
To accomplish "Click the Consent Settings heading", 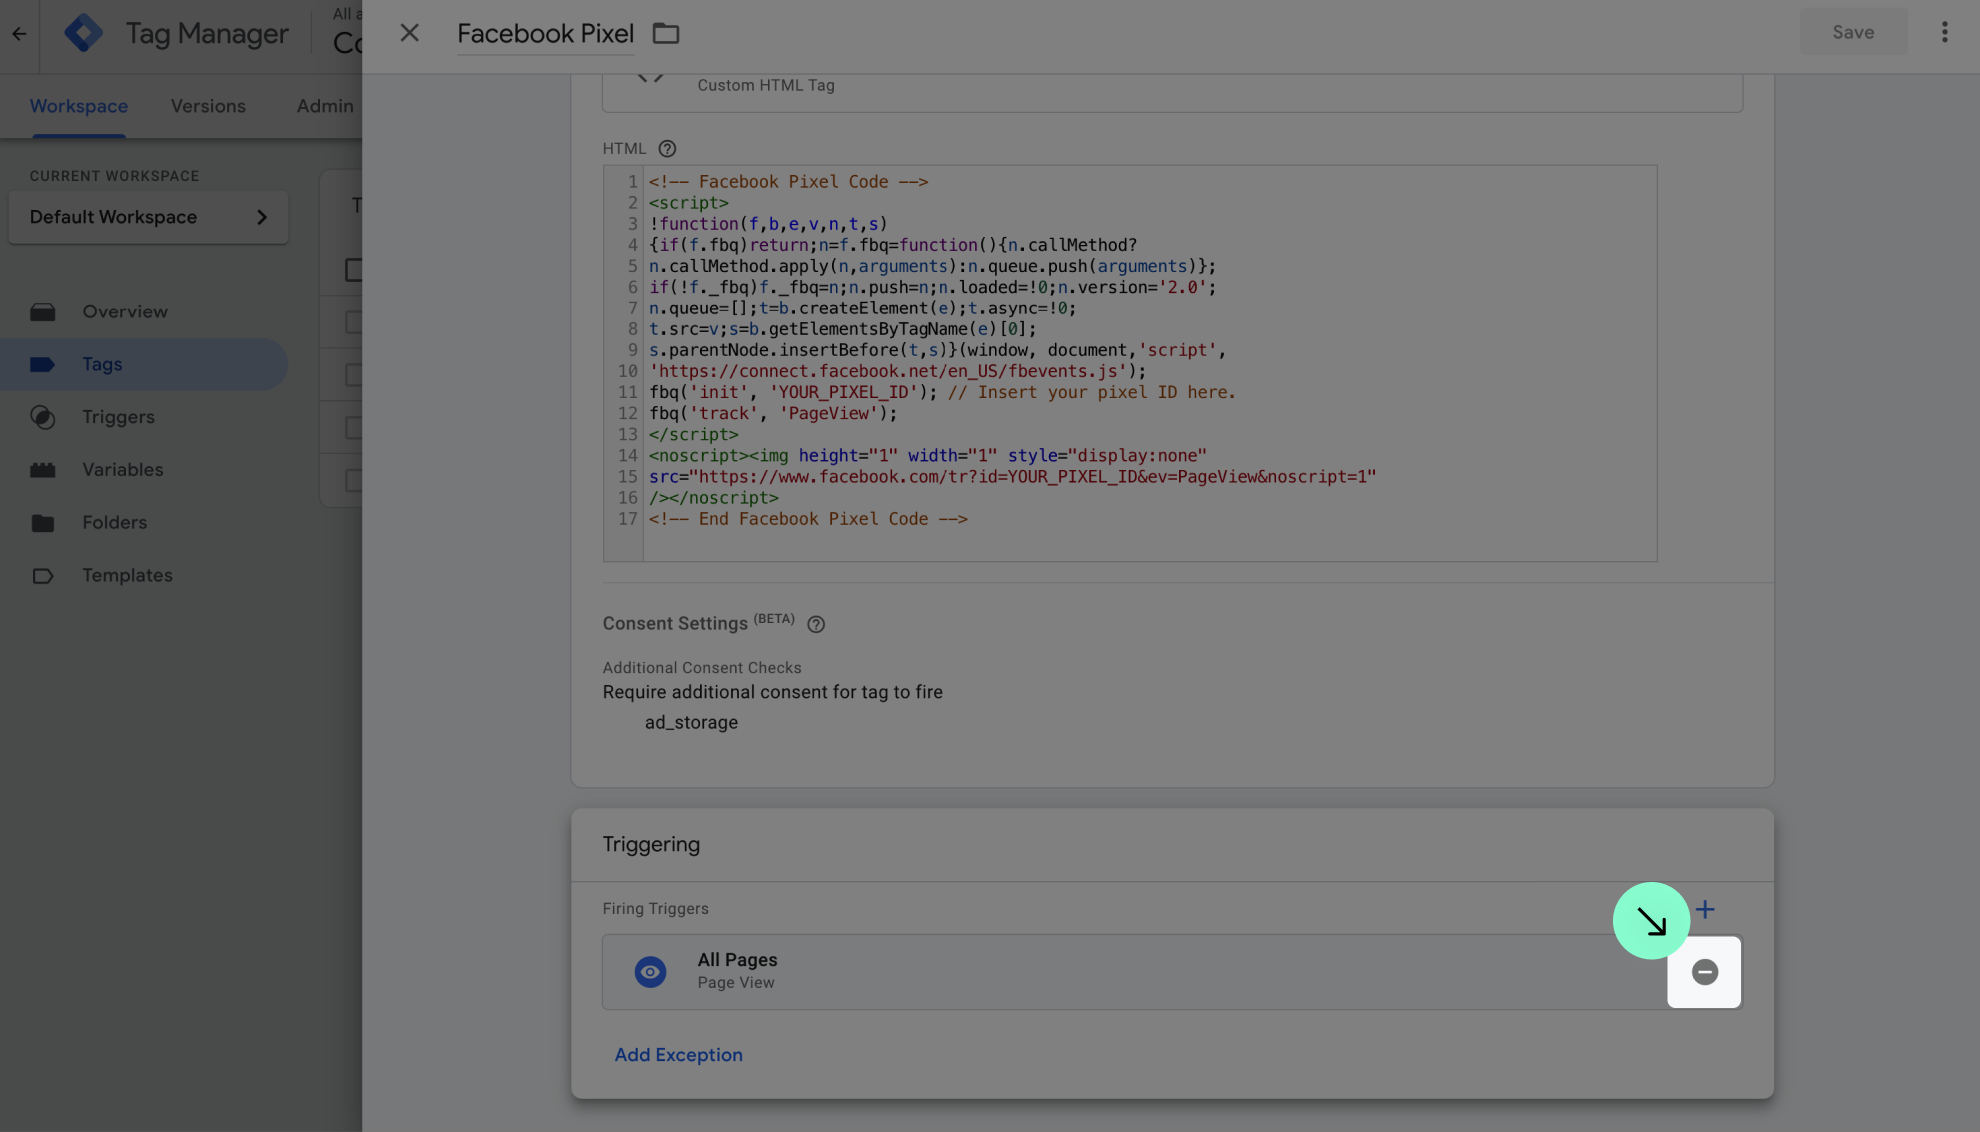I will (675, 624).
